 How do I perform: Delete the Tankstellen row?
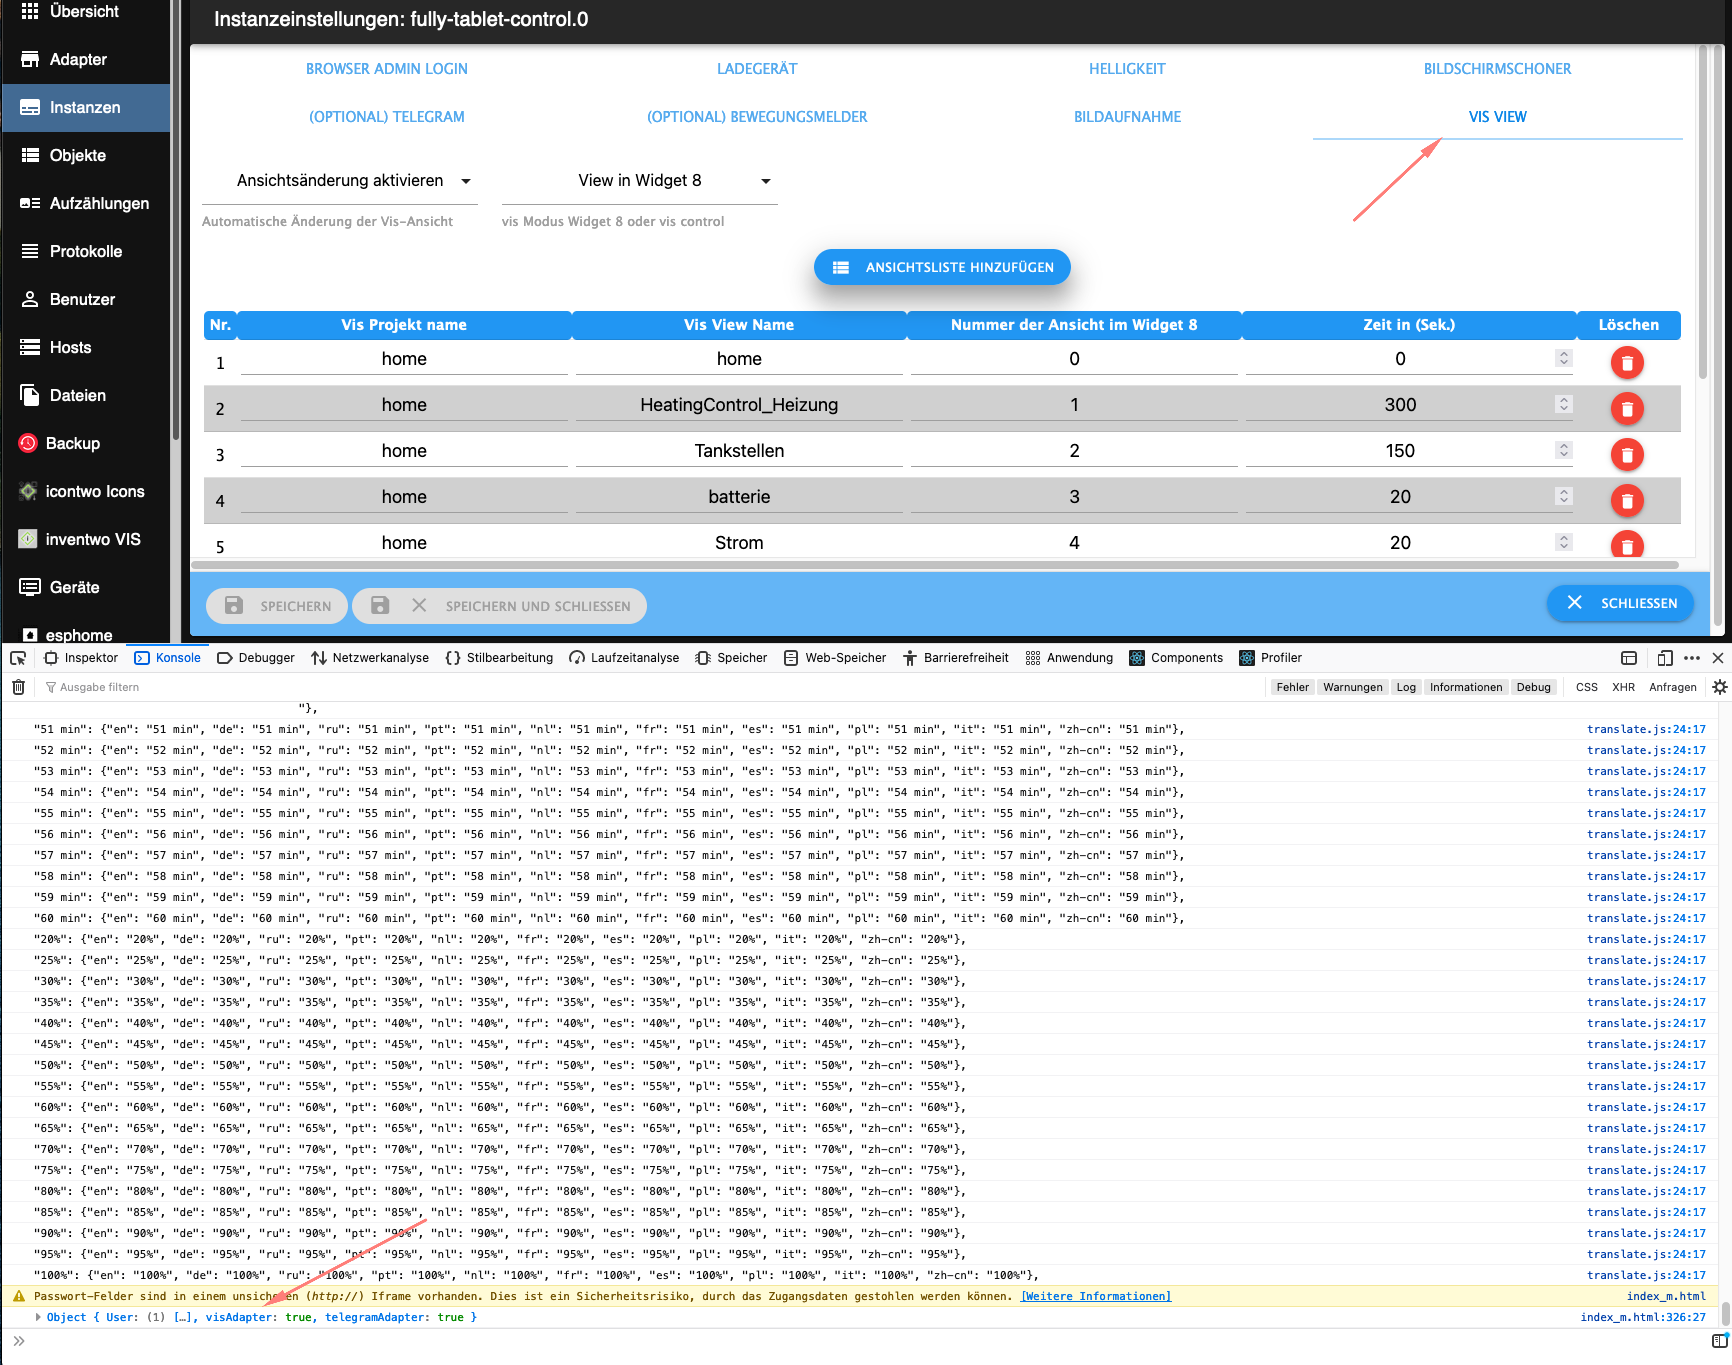click(1627, 455)
